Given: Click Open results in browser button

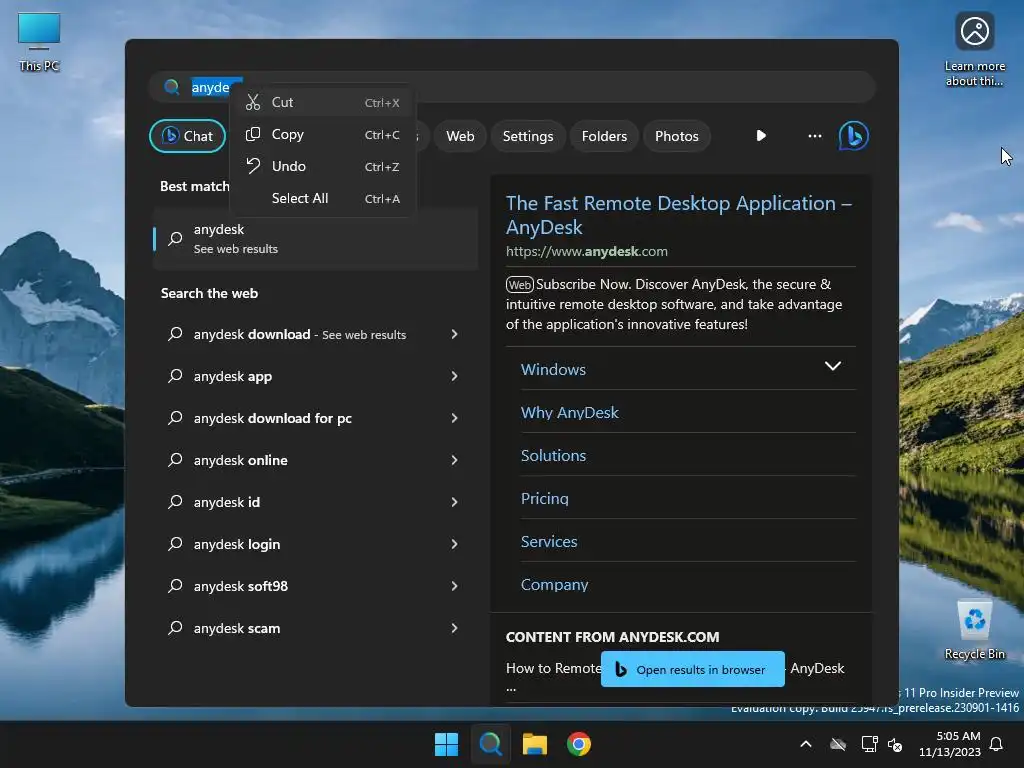Looking at the screenshot, I should click(692, 669).
